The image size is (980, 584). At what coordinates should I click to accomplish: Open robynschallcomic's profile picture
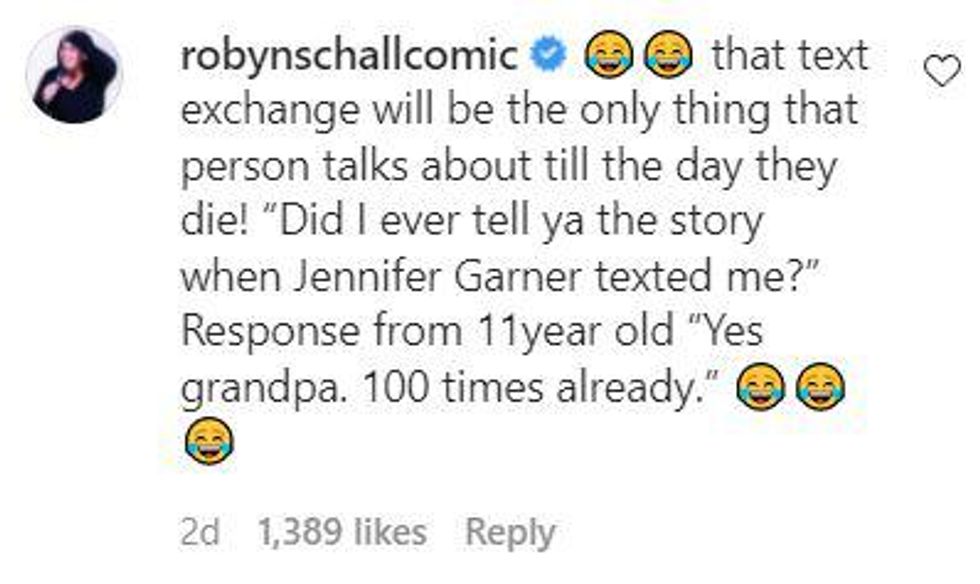73,76
